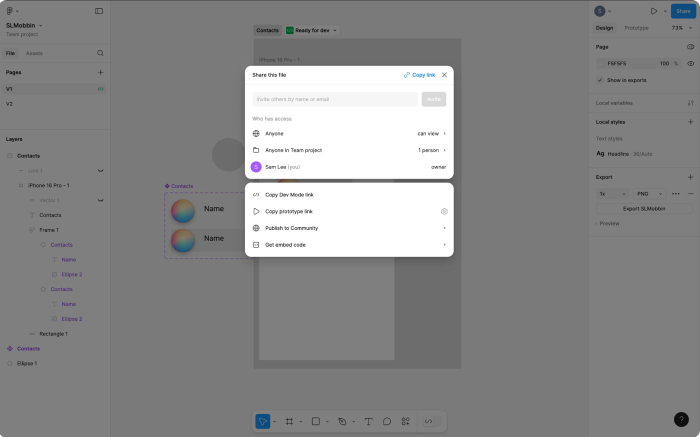Screen dimensions: 700x437
Task: Click the Invite button
Action: click(434, 99)
